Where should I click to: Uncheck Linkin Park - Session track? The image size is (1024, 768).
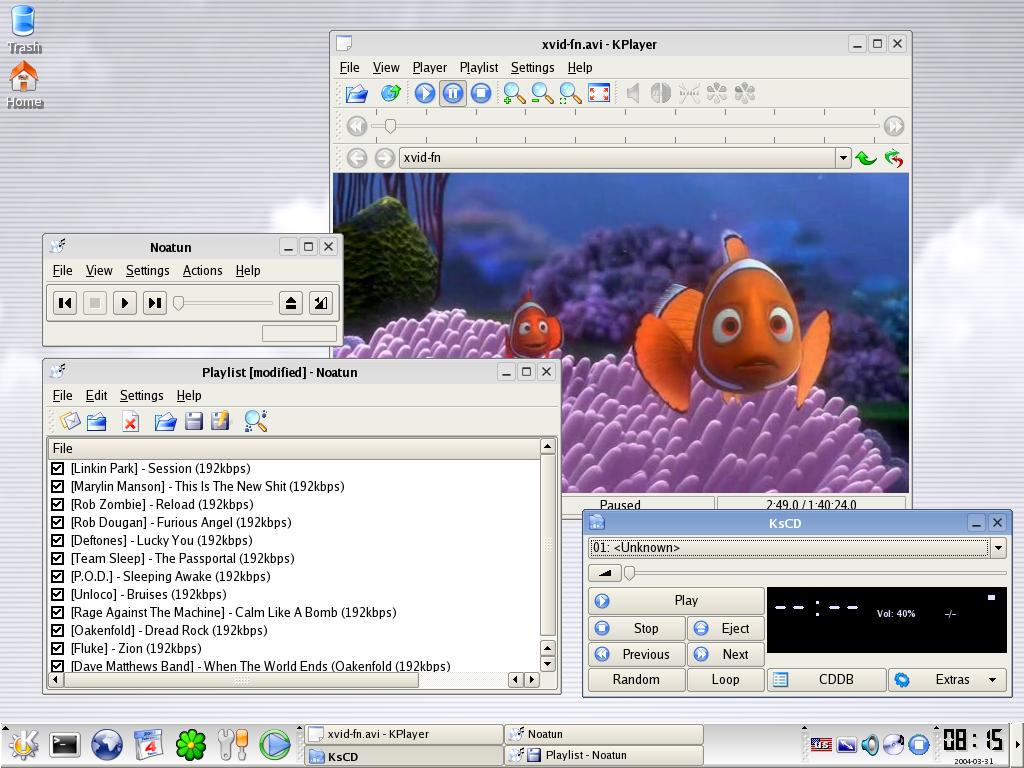point(57,468)
